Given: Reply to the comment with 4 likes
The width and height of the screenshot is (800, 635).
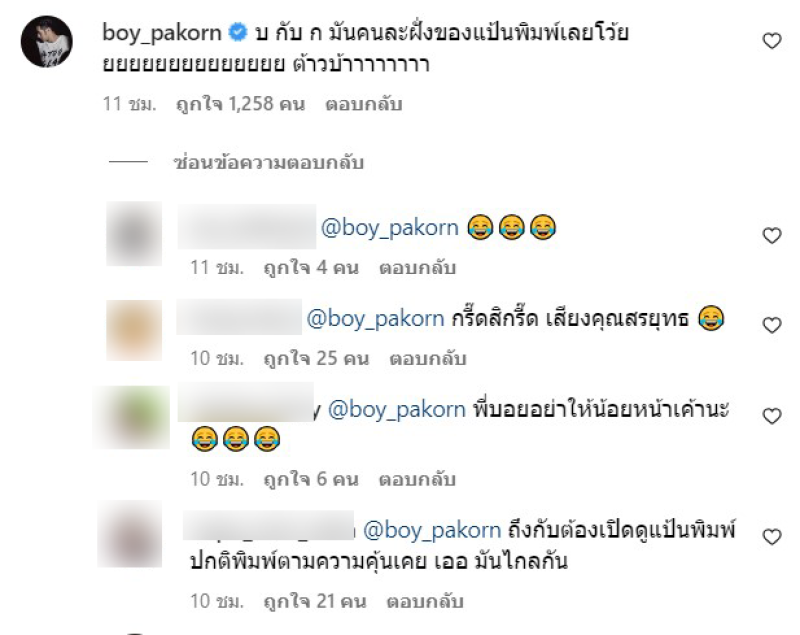Looking at the screenshot, I should (417, 268).
